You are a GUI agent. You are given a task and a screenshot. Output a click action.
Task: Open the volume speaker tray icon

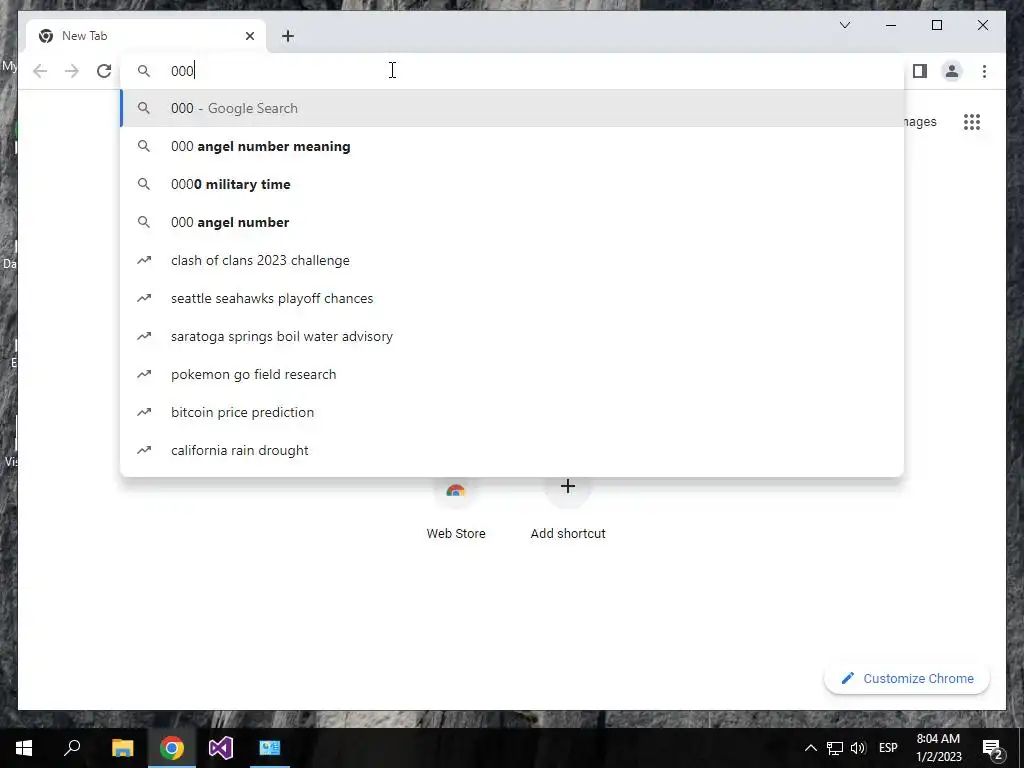tap(858, 748)
